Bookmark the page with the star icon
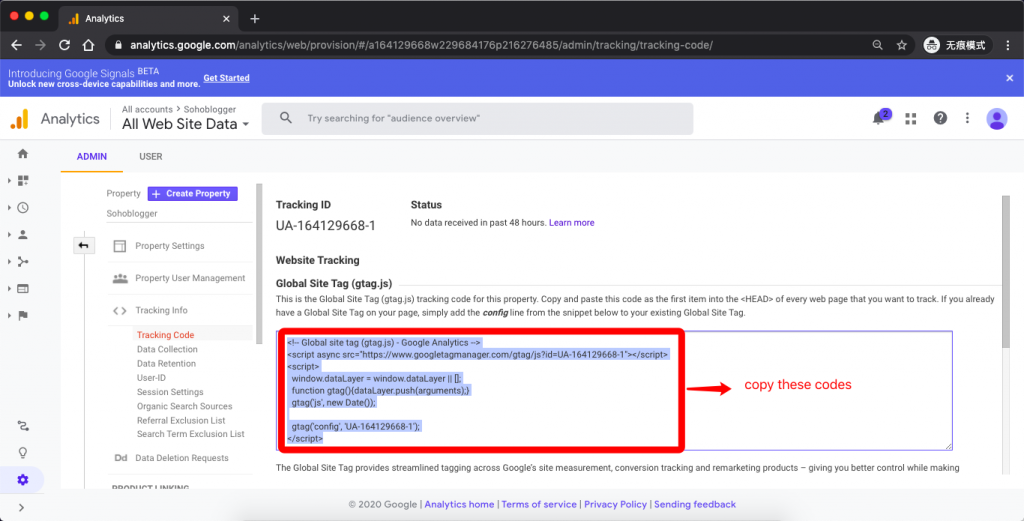 click(902, 45)
